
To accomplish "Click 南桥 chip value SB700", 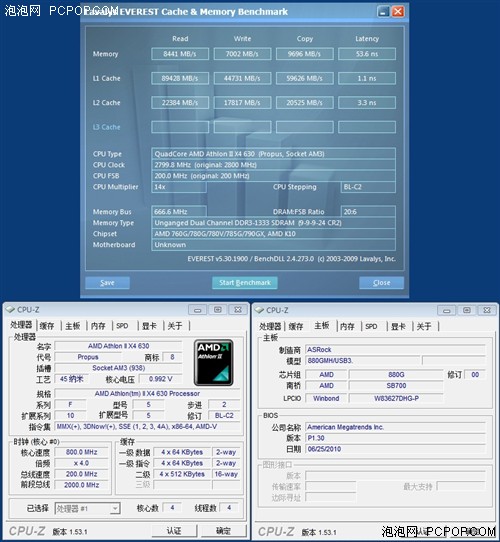I will click(x=396, y=386).
